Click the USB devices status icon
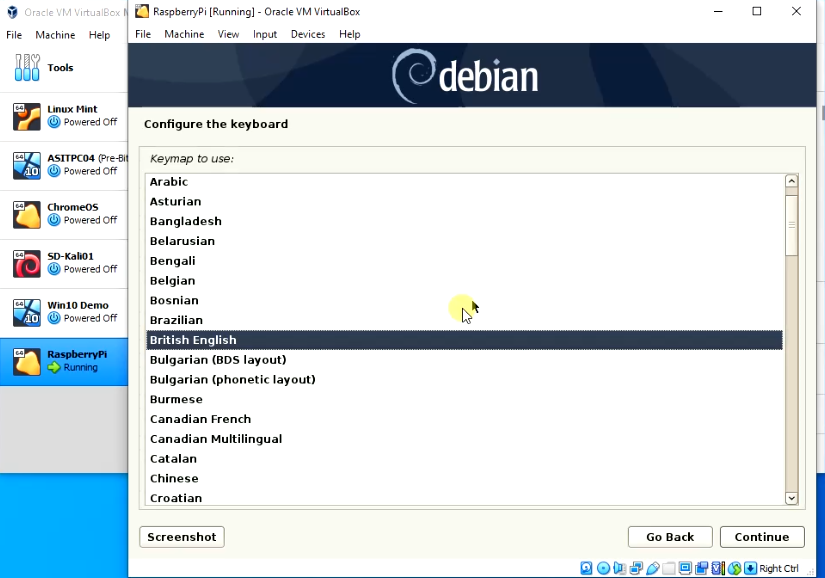The image size is (825, 578). 652,568
